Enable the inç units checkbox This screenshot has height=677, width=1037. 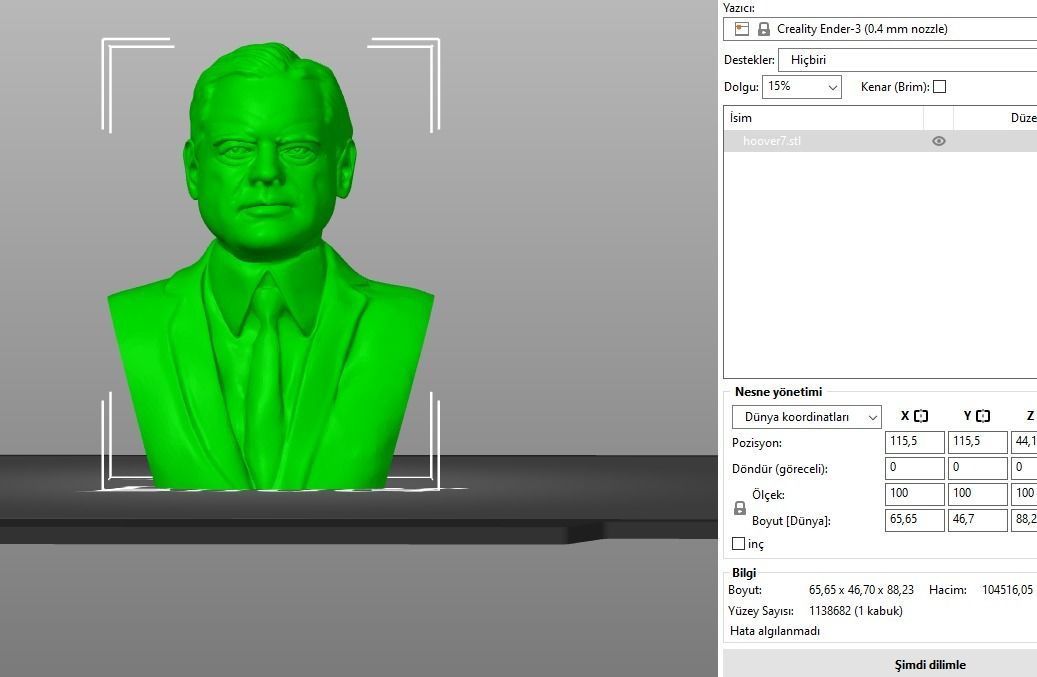click(x=739, y=543)
